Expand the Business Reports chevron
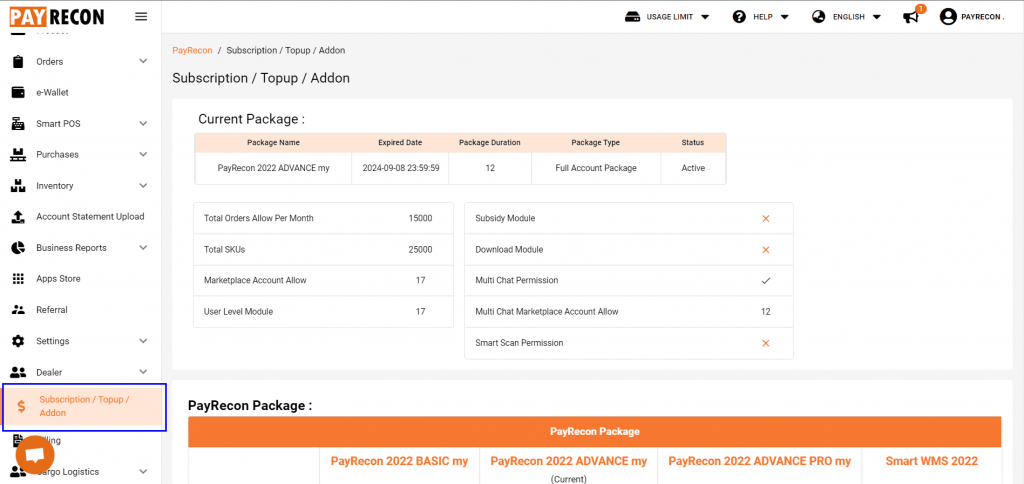 pyautogui.click(x=144, y=248)
